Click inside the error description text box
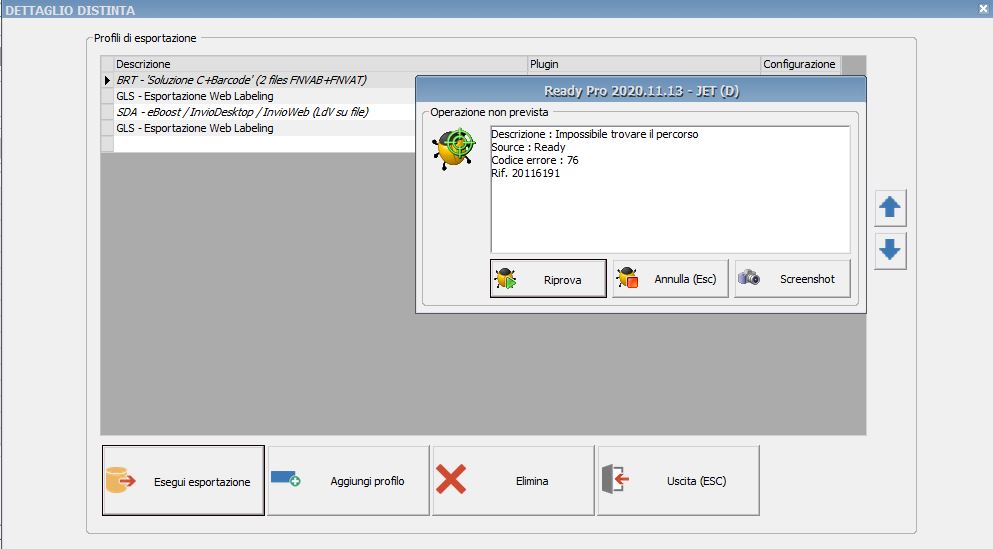The height and width of the screenshot is (549, 993). click(670, 190)
